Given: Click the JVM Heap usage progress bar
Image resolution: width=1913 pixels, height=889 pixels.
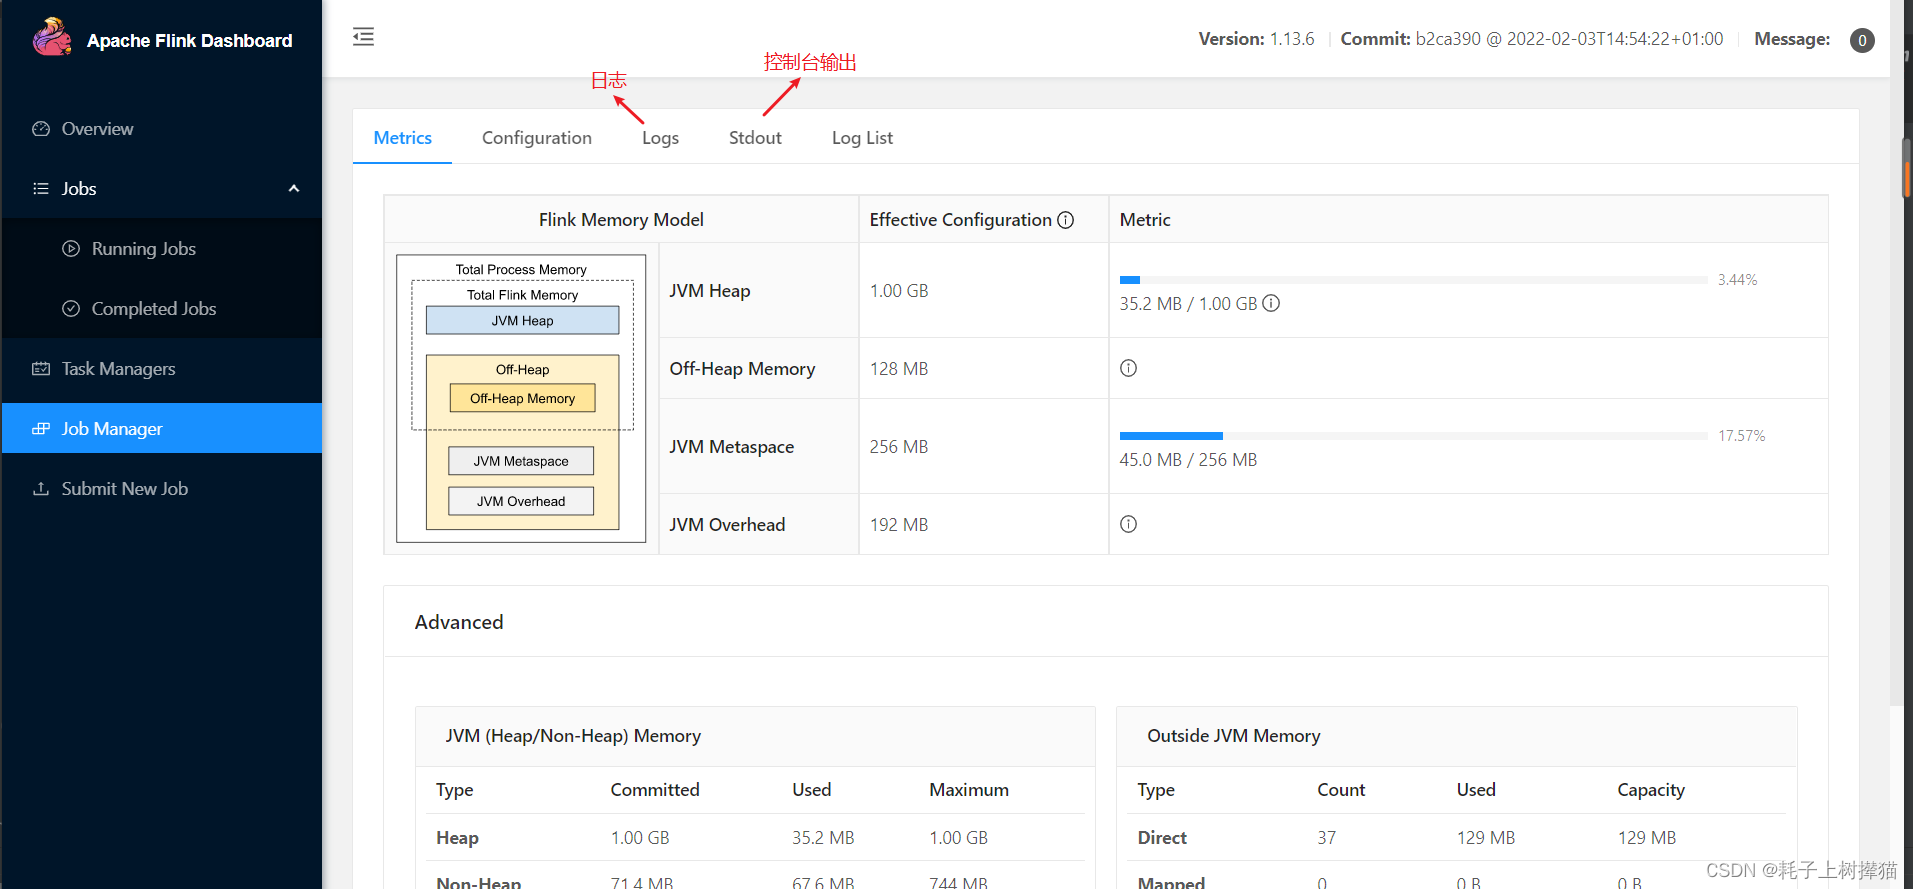Looking at the screenshot, I should click(x=1413, y=280).
